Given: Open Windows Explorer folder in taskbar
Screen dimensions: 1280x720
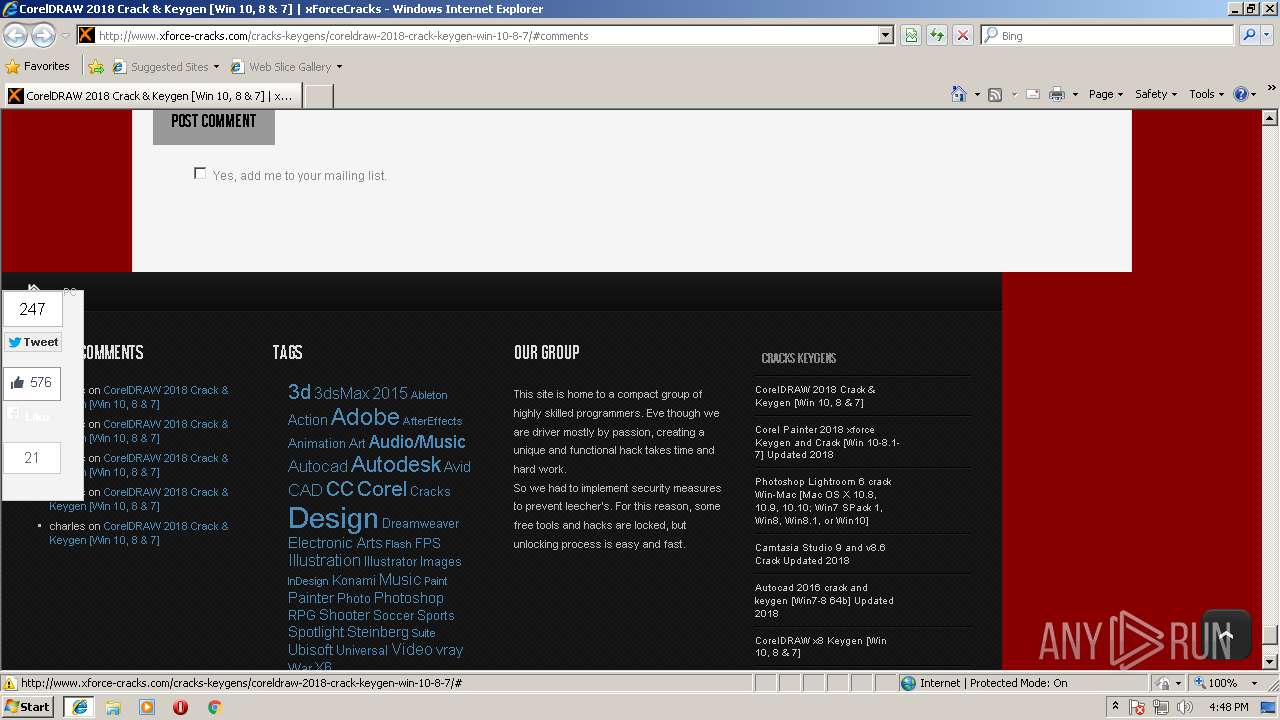Looking at the screenshot, I should tap(113, 707).
